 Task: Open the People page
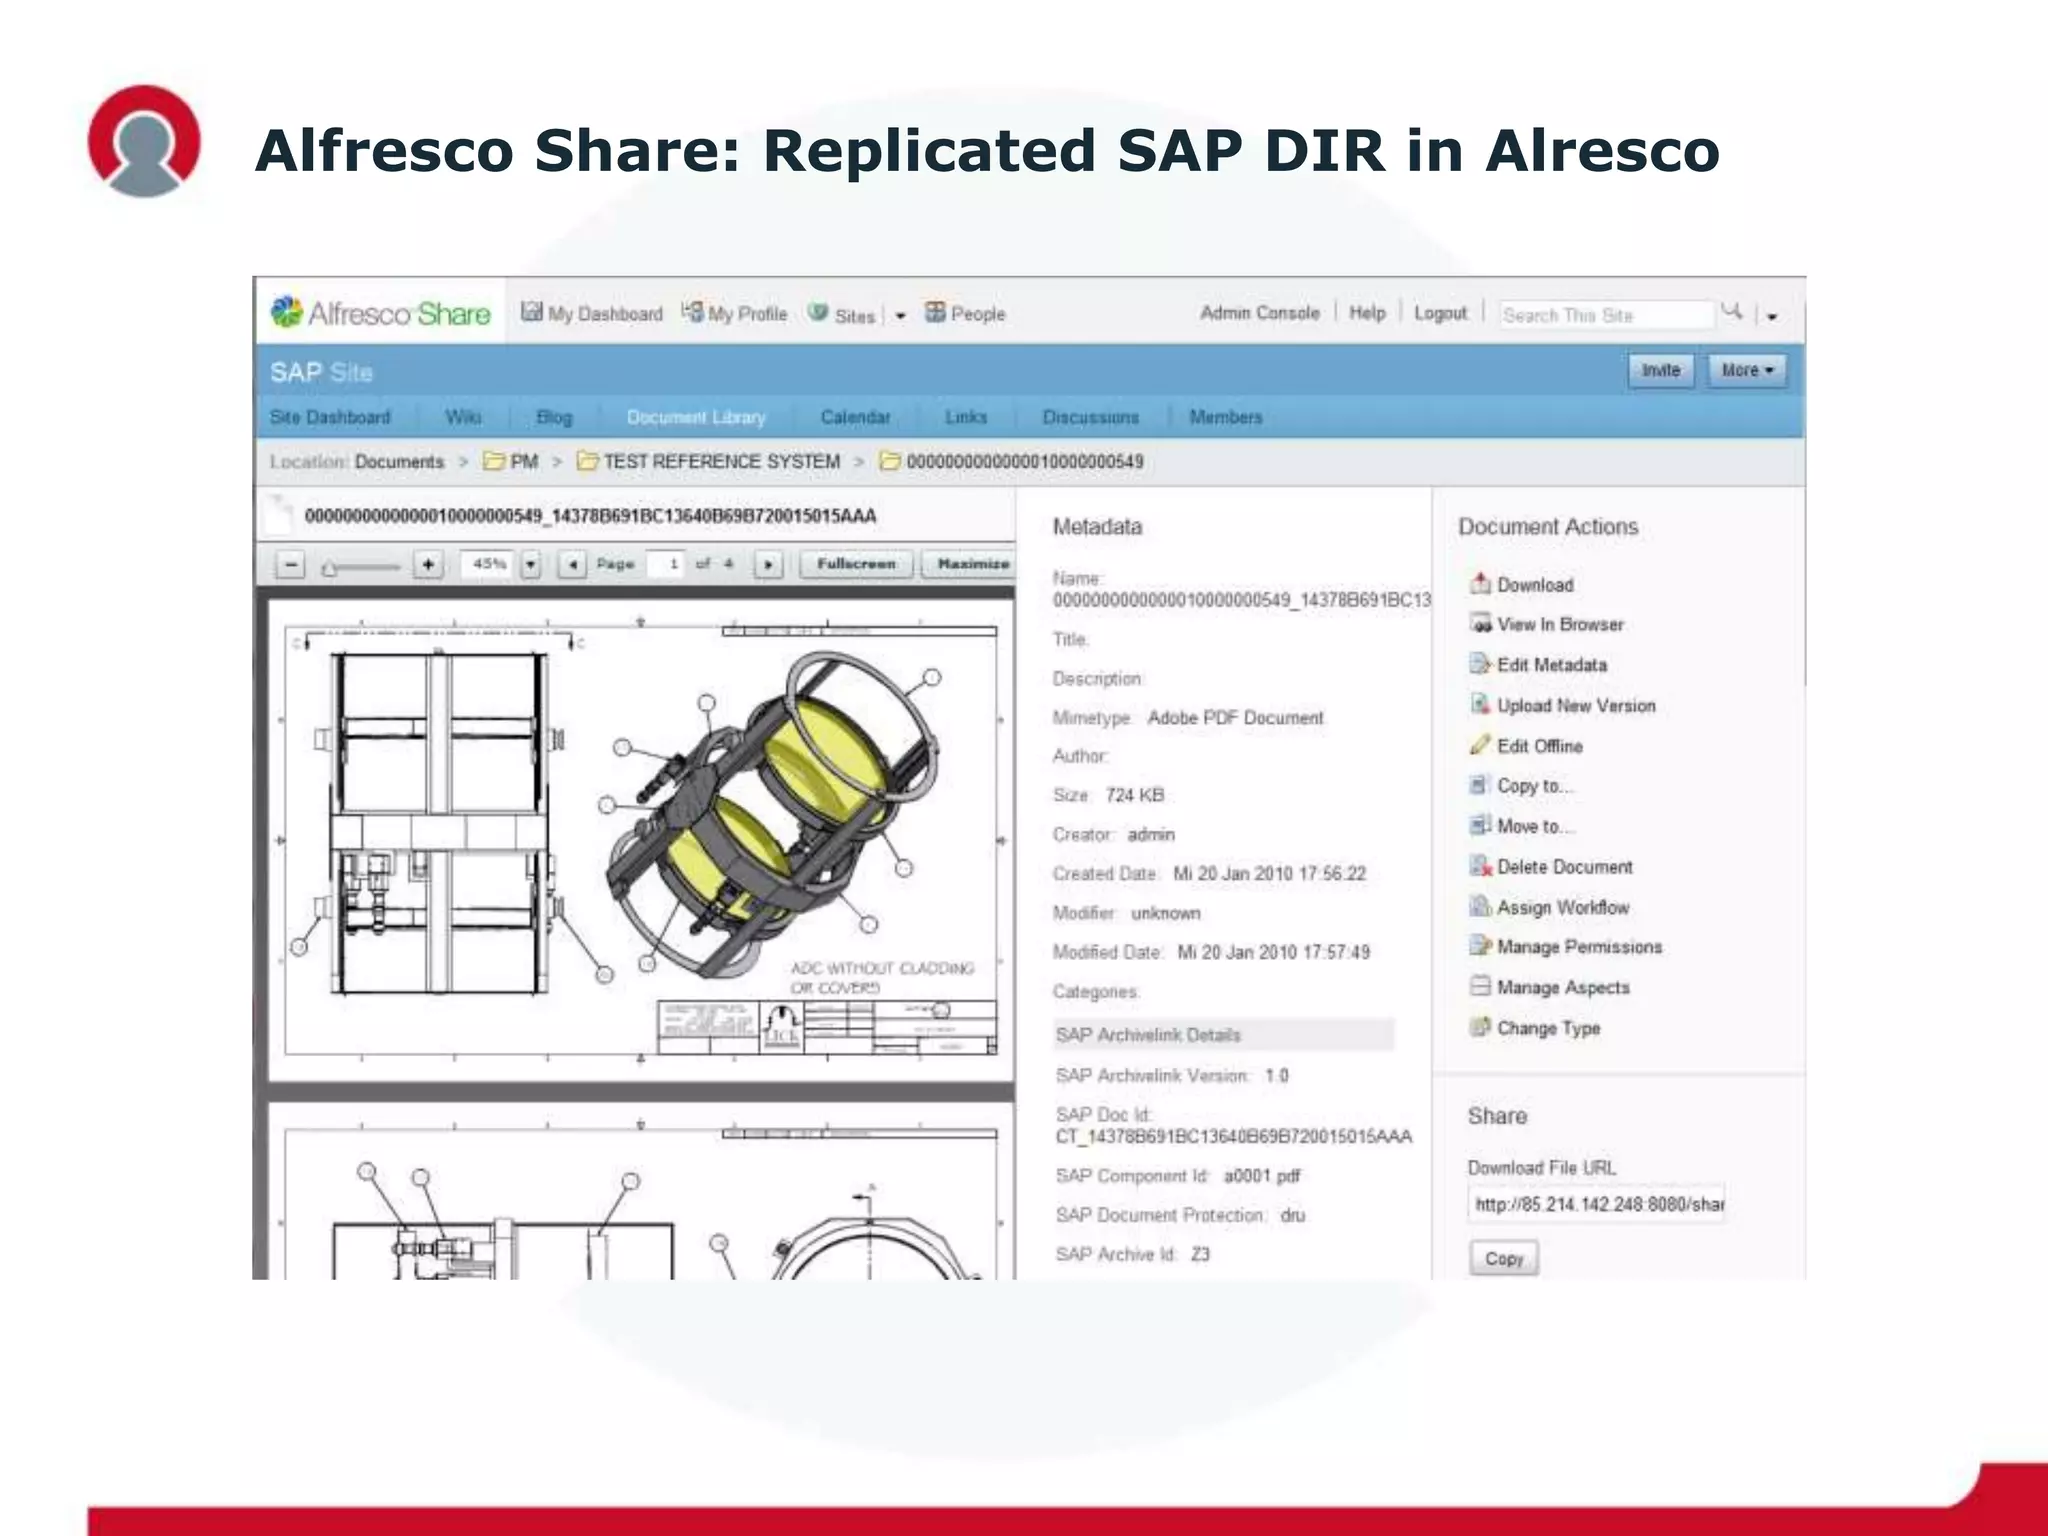tap(965, 313)
